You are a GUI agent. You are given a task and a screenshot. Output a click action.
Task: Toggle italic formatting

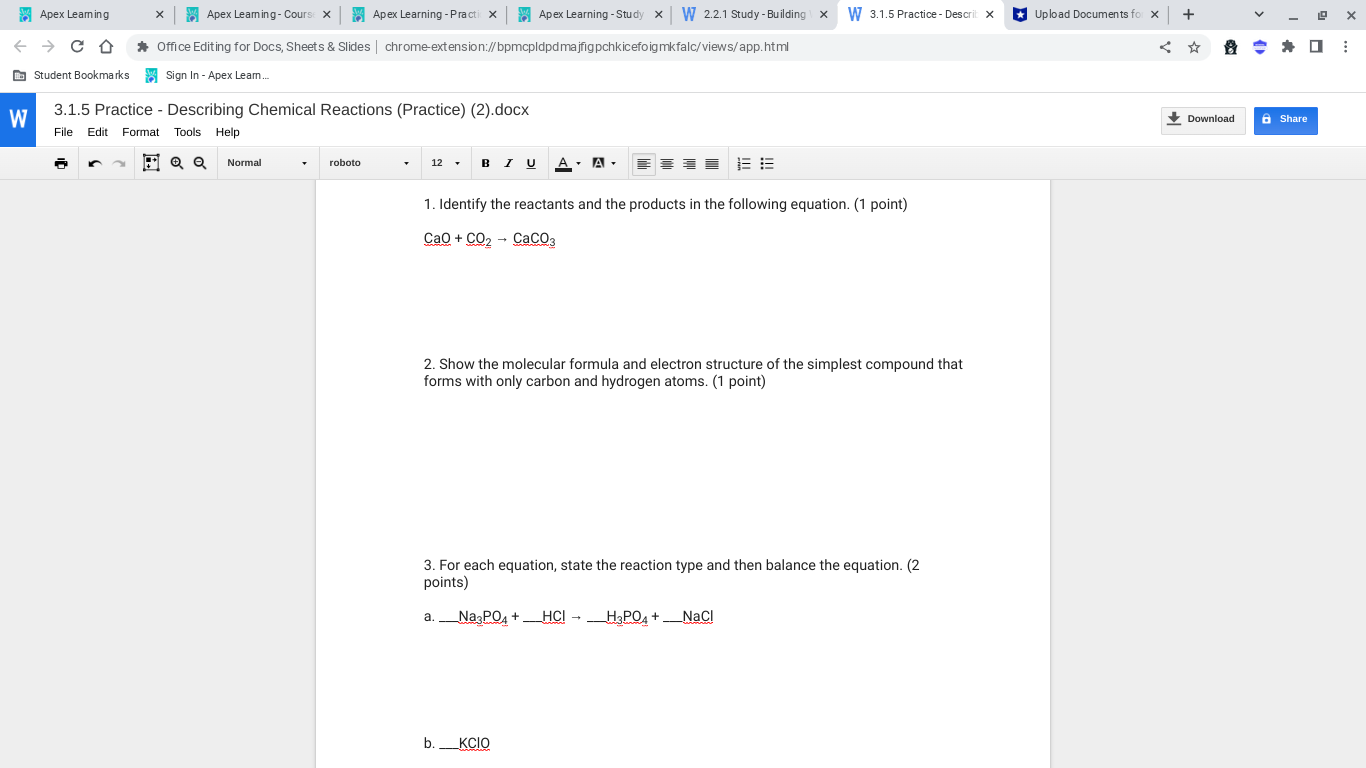coord(508,163)
